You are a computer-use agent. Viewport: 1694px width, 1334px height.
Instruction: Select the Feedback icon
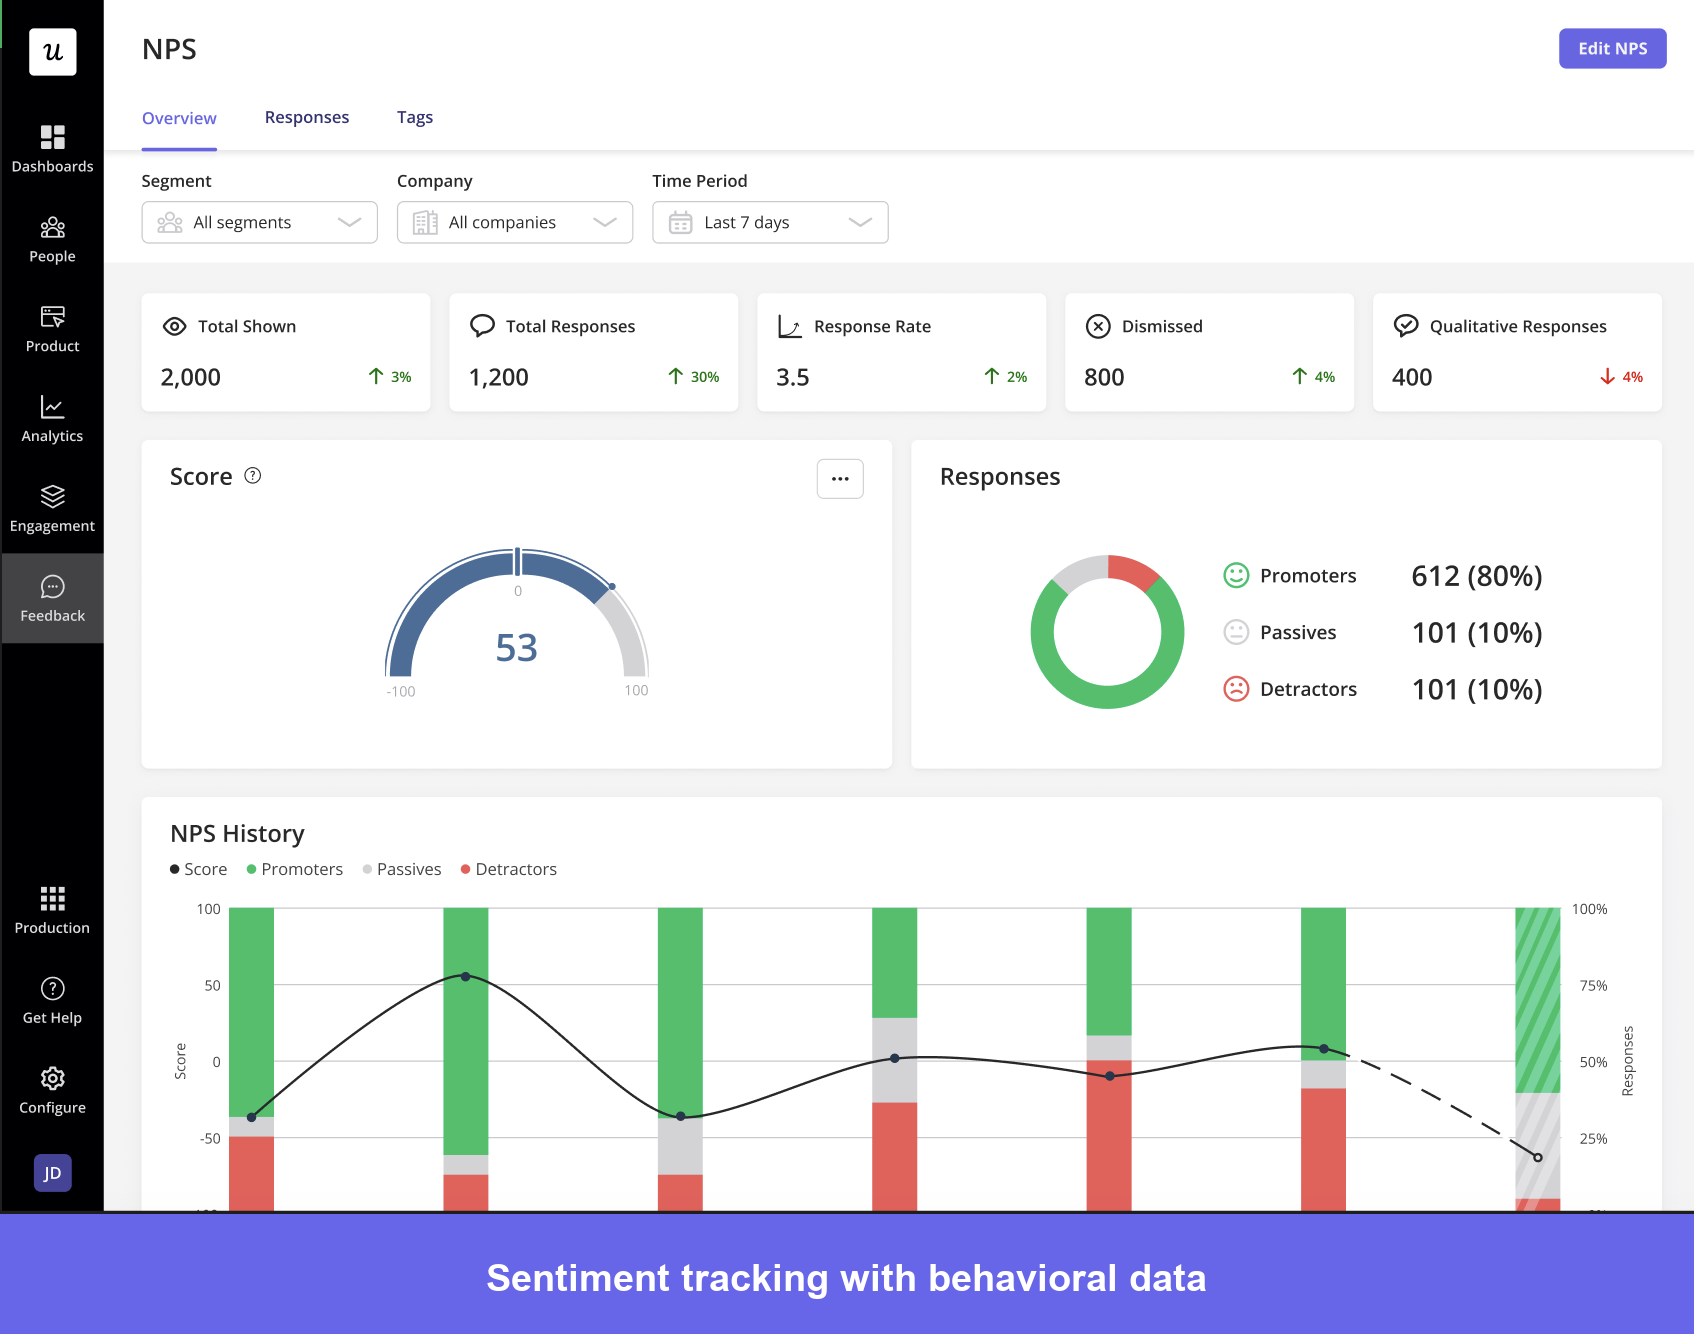[x=52, y=596]
